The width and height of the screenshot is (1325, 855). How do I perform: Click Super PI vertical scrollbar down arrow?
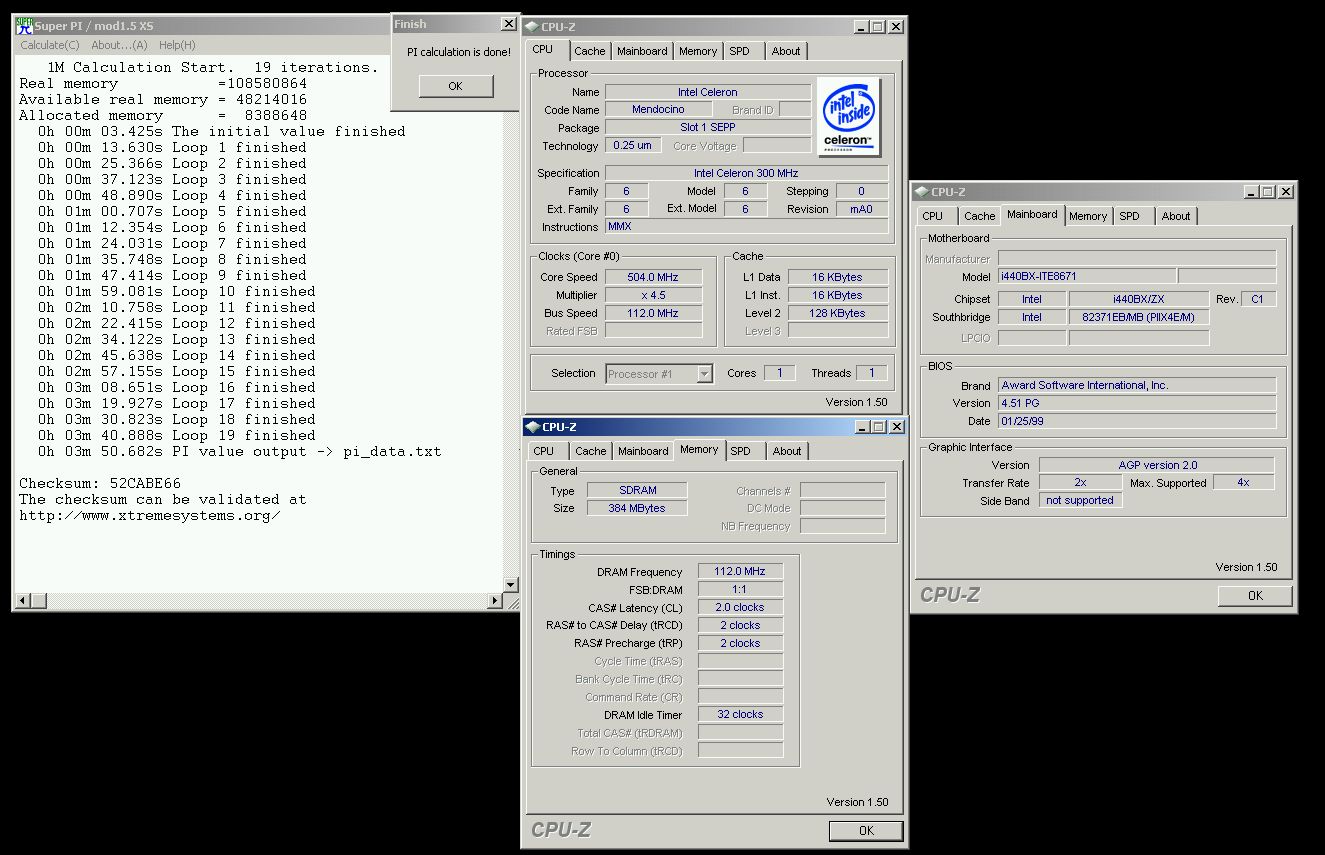[511, 585]
